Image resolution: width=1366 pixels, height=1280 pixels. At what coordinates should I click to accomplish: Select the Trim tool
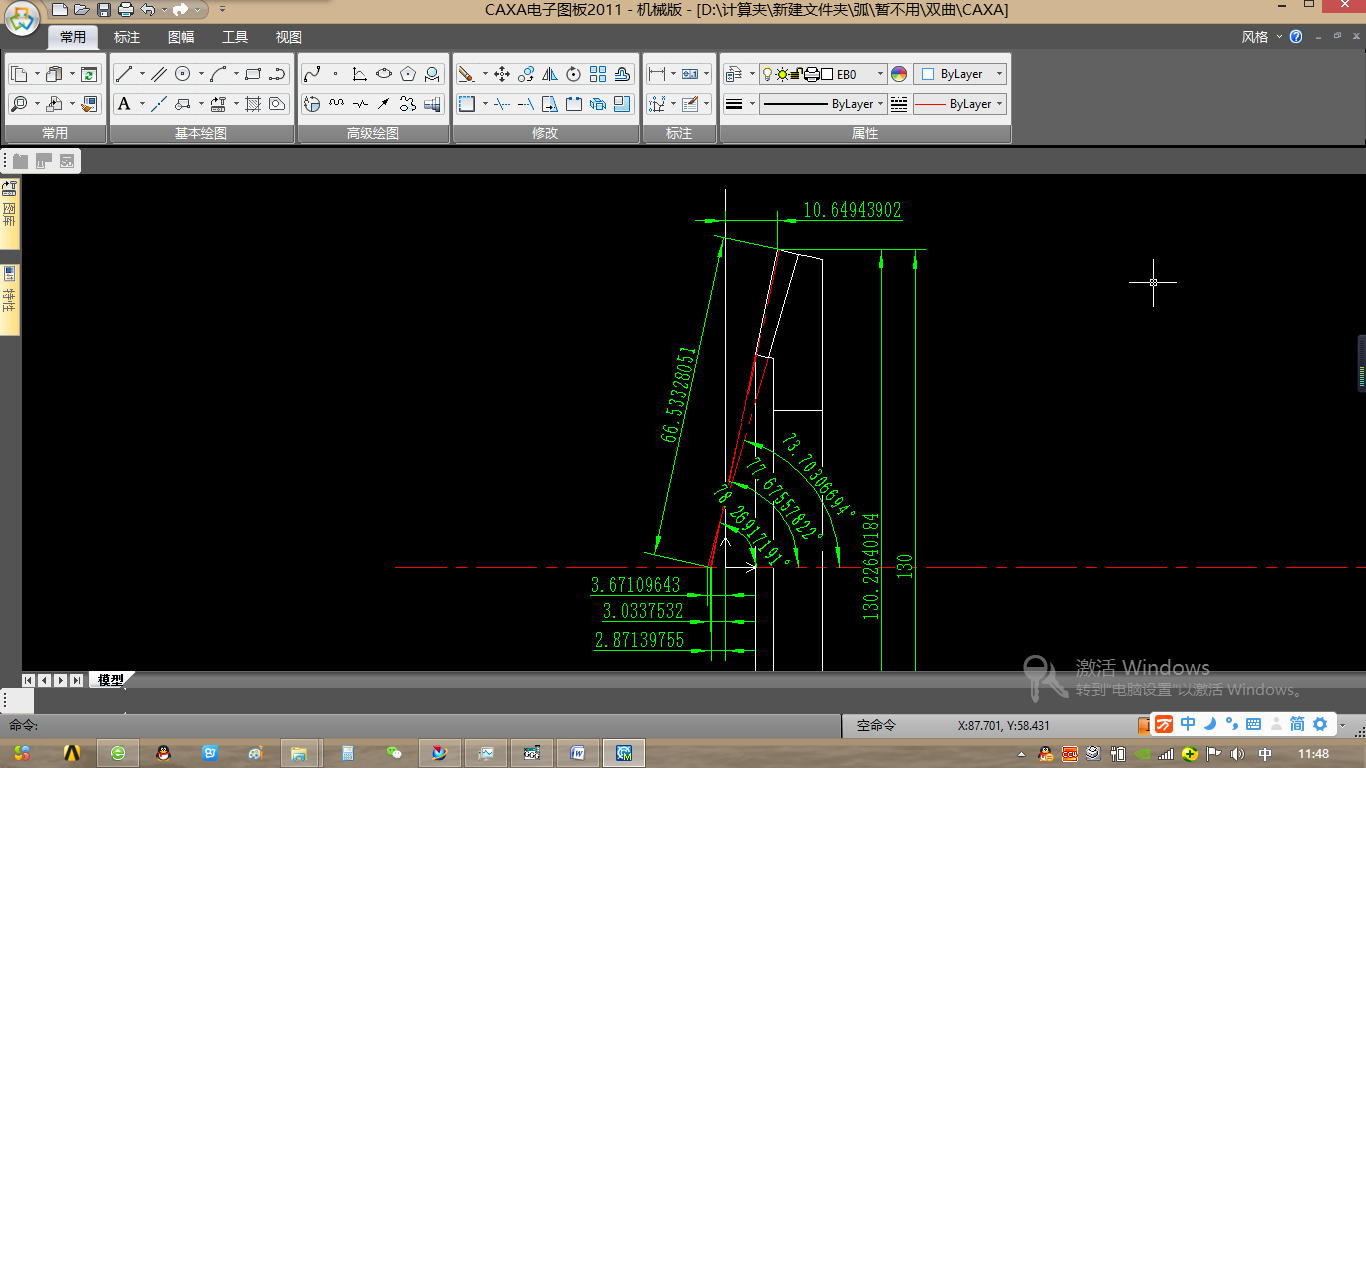tap(502, 104)
